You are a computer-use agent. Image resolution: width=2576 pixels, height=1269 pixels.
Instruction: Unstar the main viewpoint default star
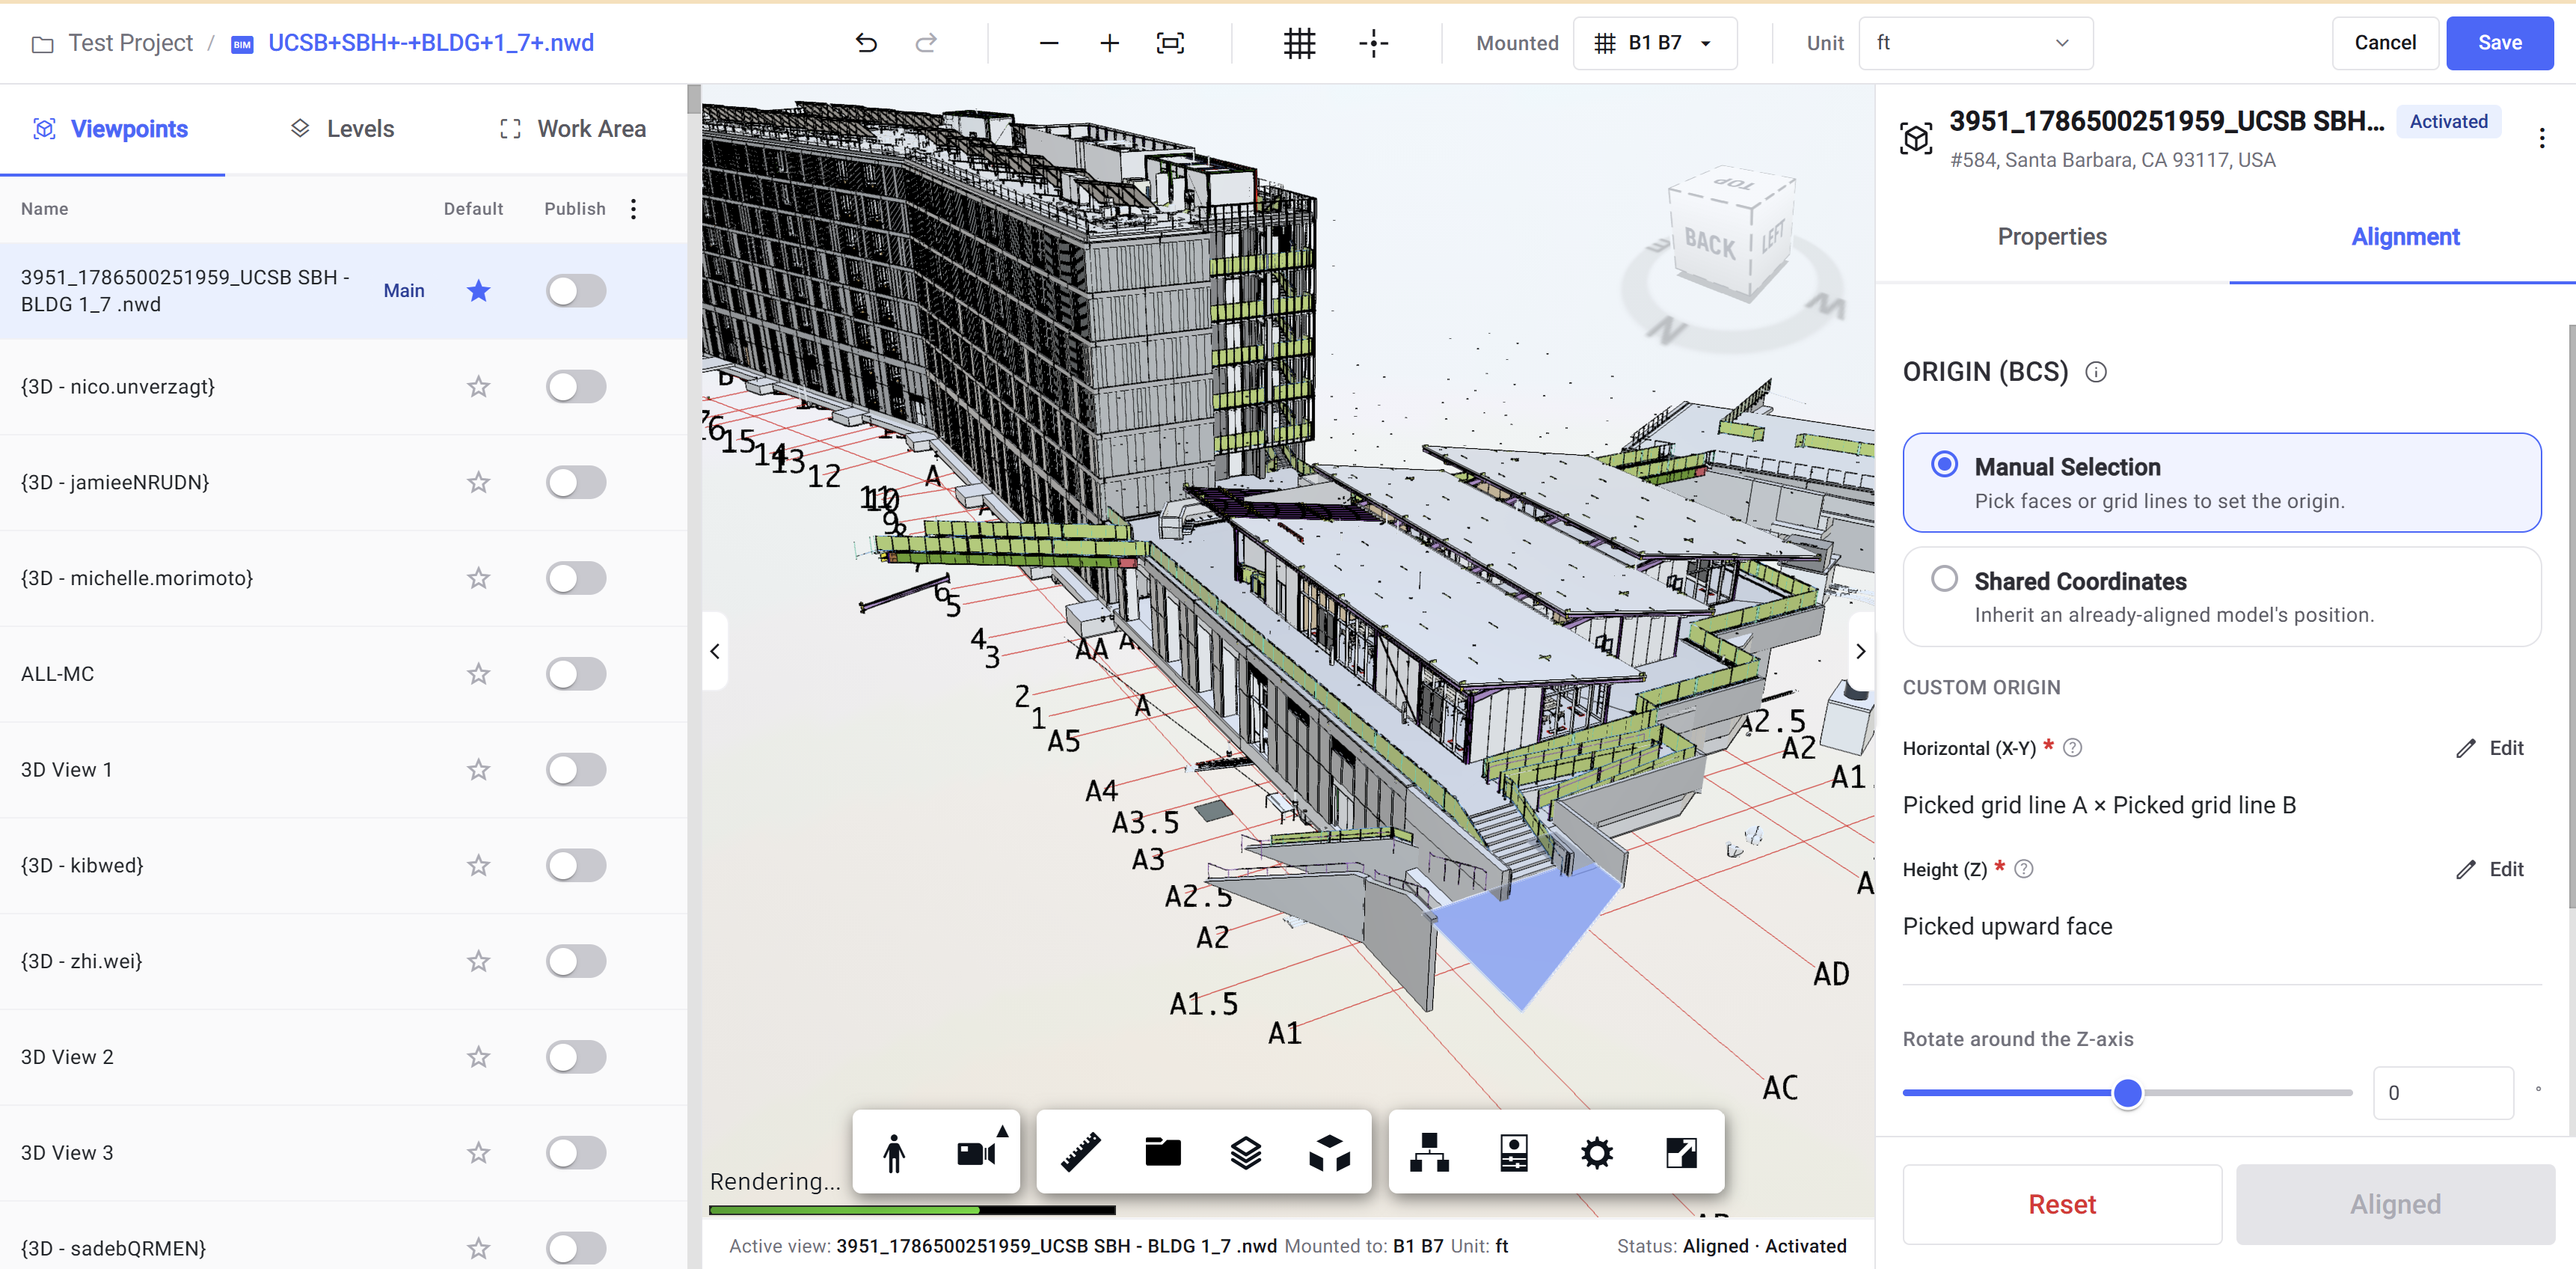[478, 290]
